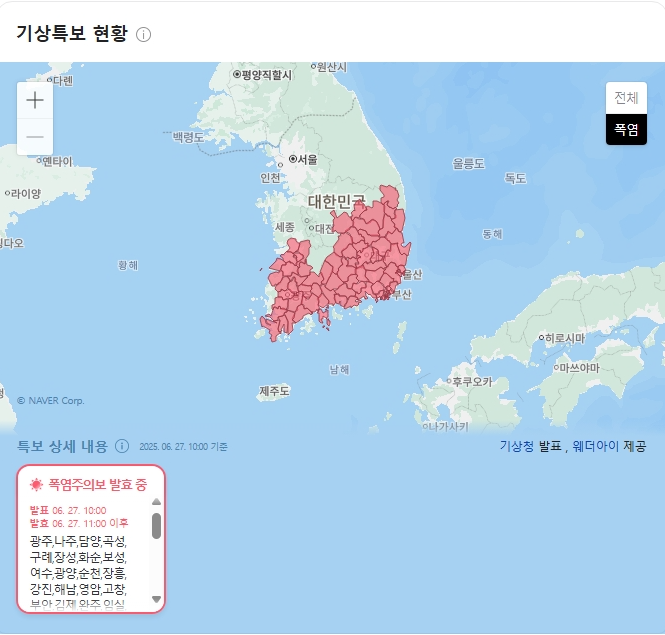
Task: Click the 발효 06. 27. 11:00 이후 line
Action: coord(79,523)
